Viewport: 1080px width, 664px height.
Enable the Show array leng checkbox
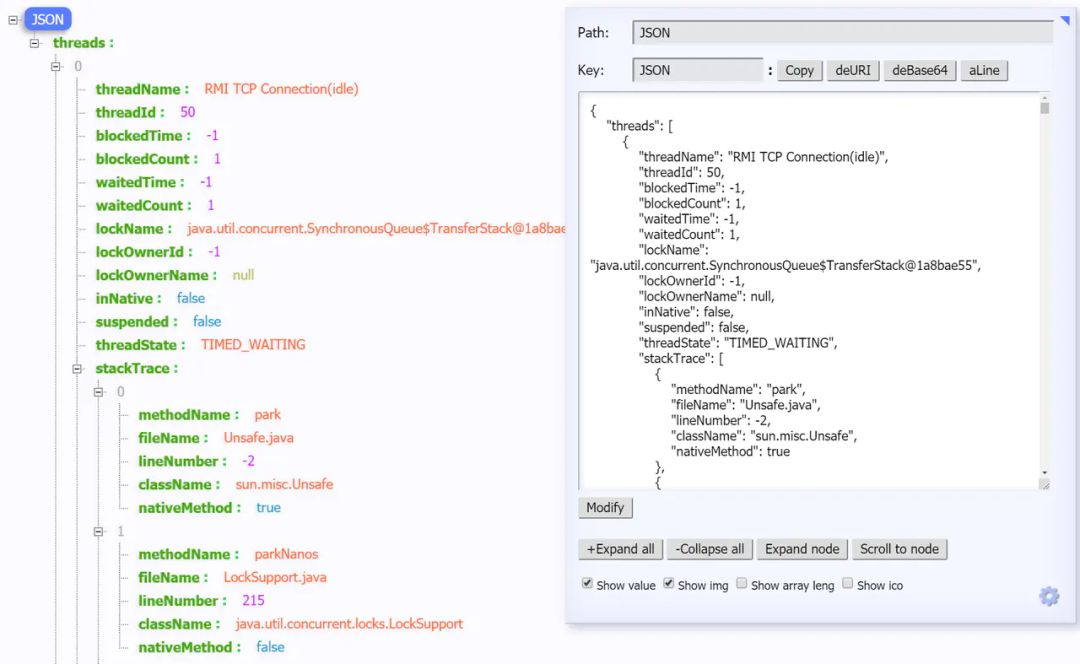point(741,584)
